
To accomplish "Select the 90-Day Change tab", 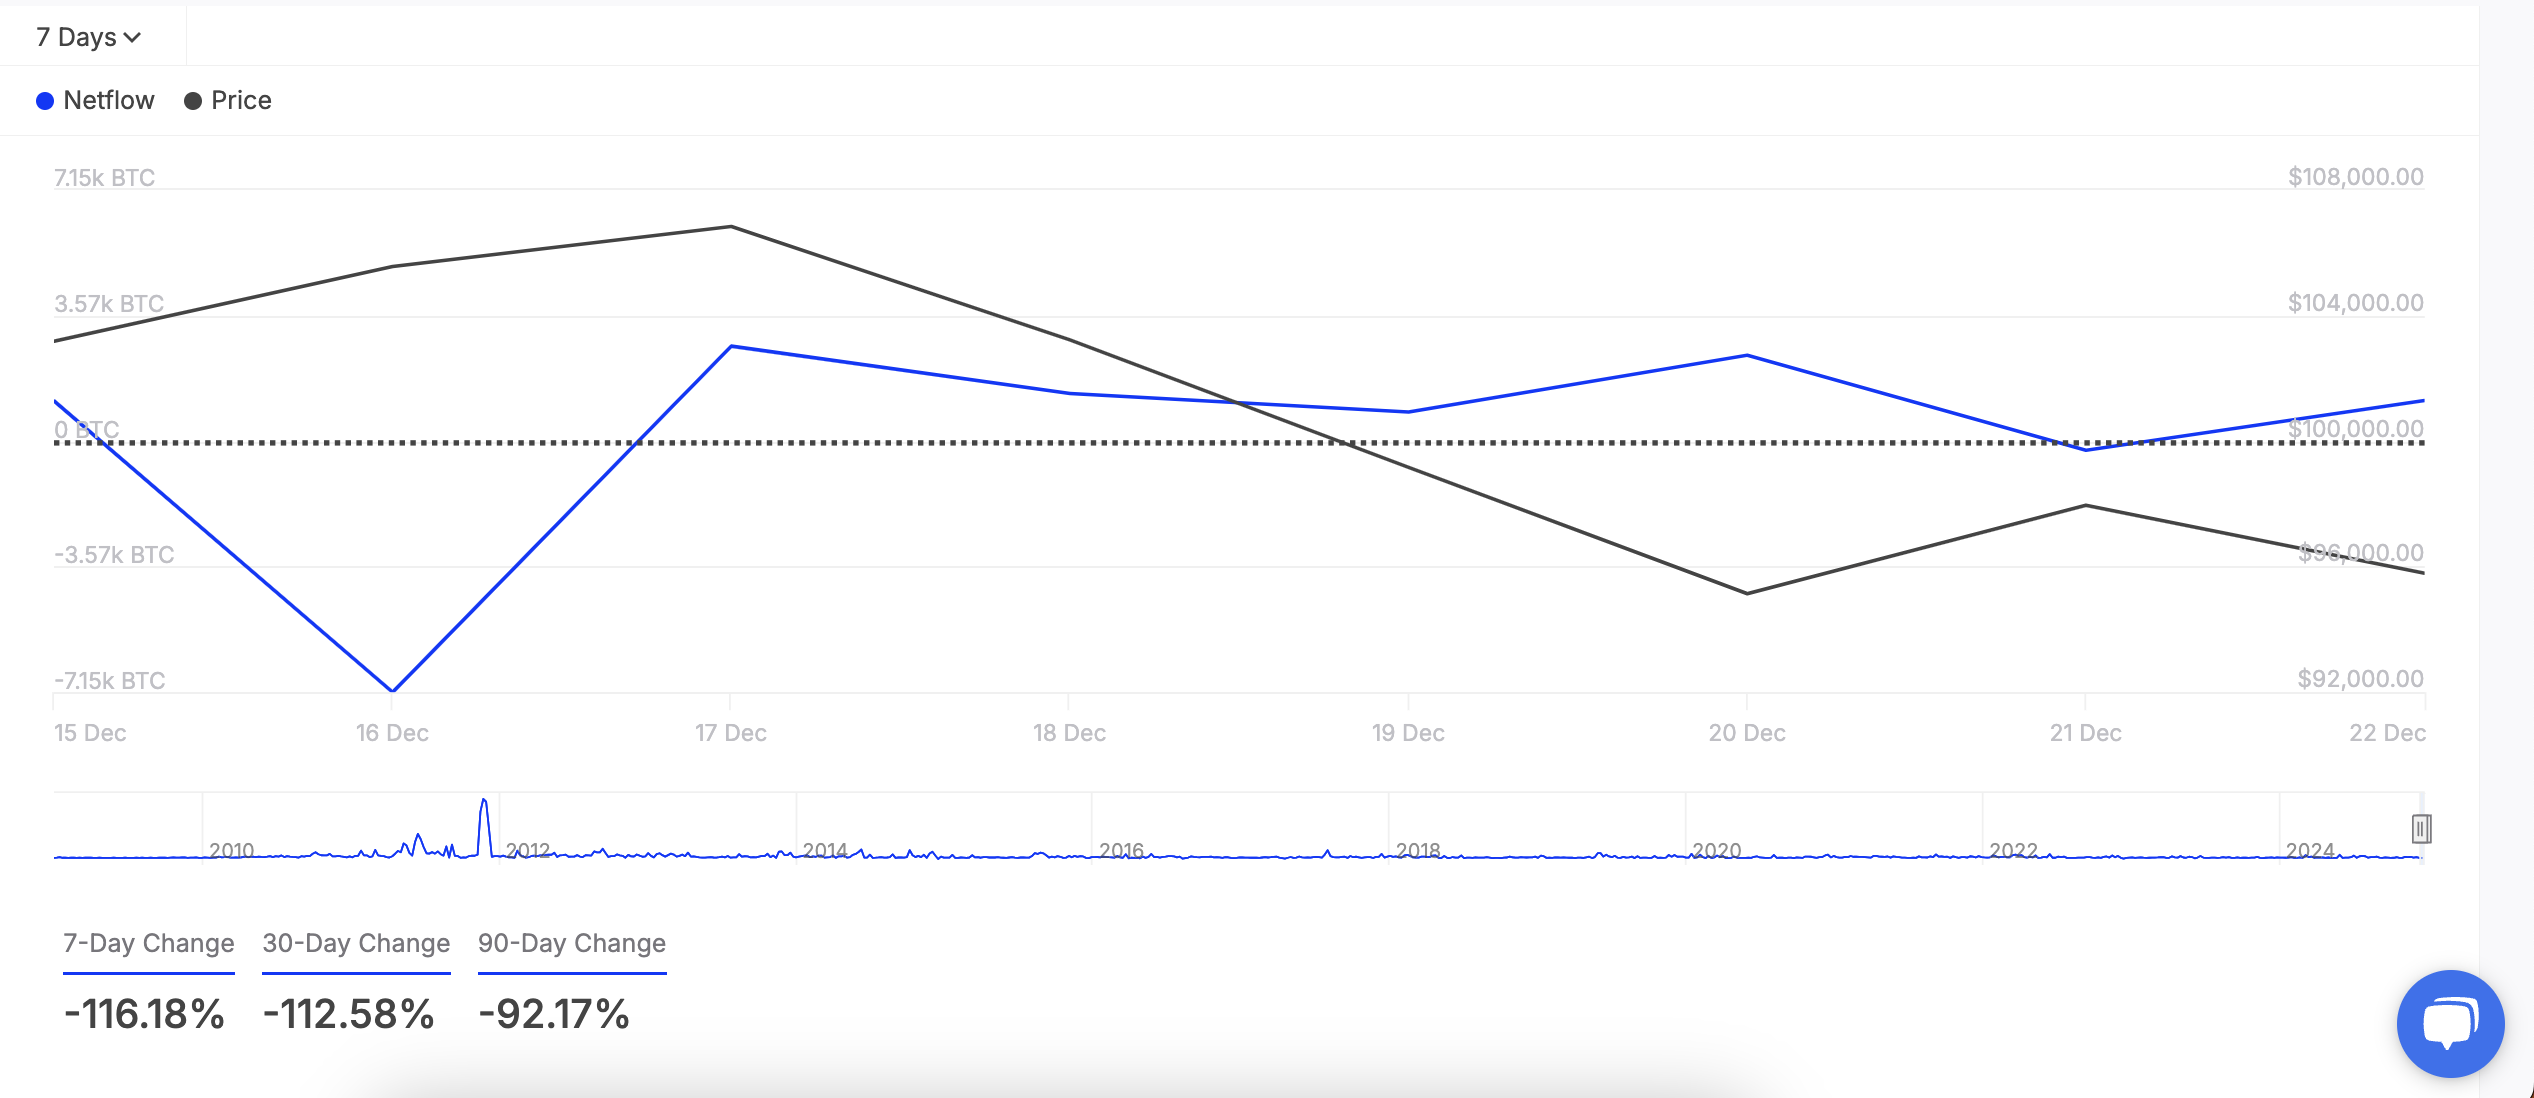I will [x=571, y=943].
